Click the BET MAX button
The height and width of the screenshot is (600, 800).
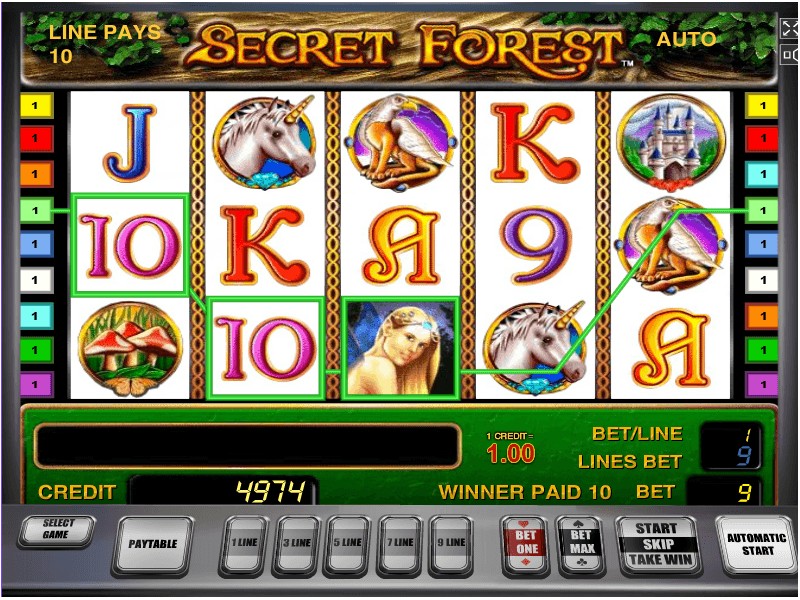[x=581, y=544]
